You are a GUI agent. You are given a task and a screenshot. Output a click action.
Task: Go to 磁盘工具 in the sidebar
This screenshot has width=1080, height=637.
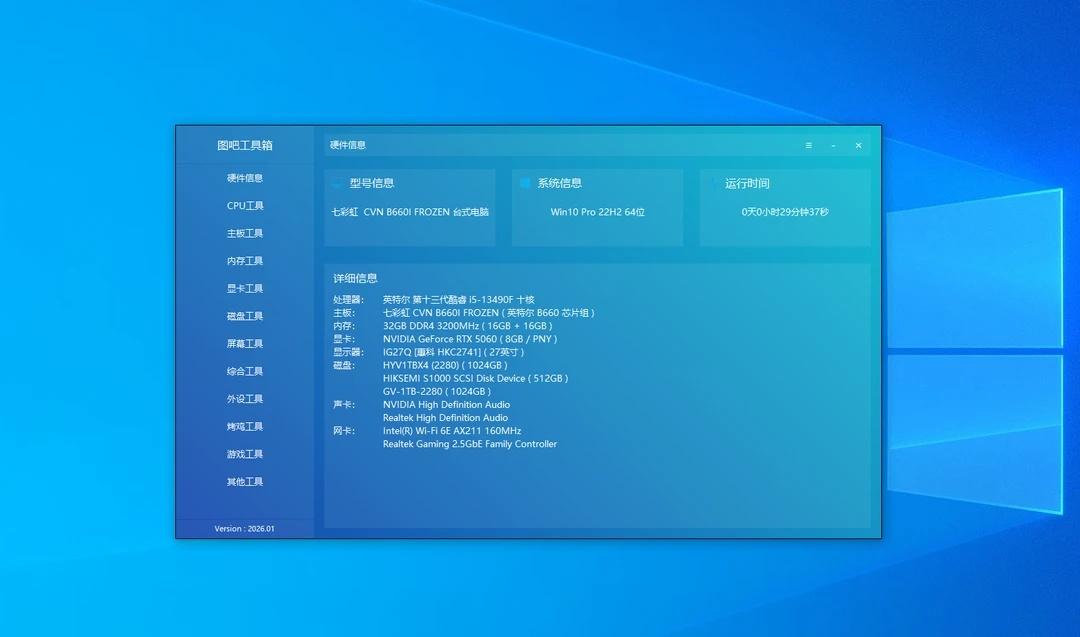[245, 315]
